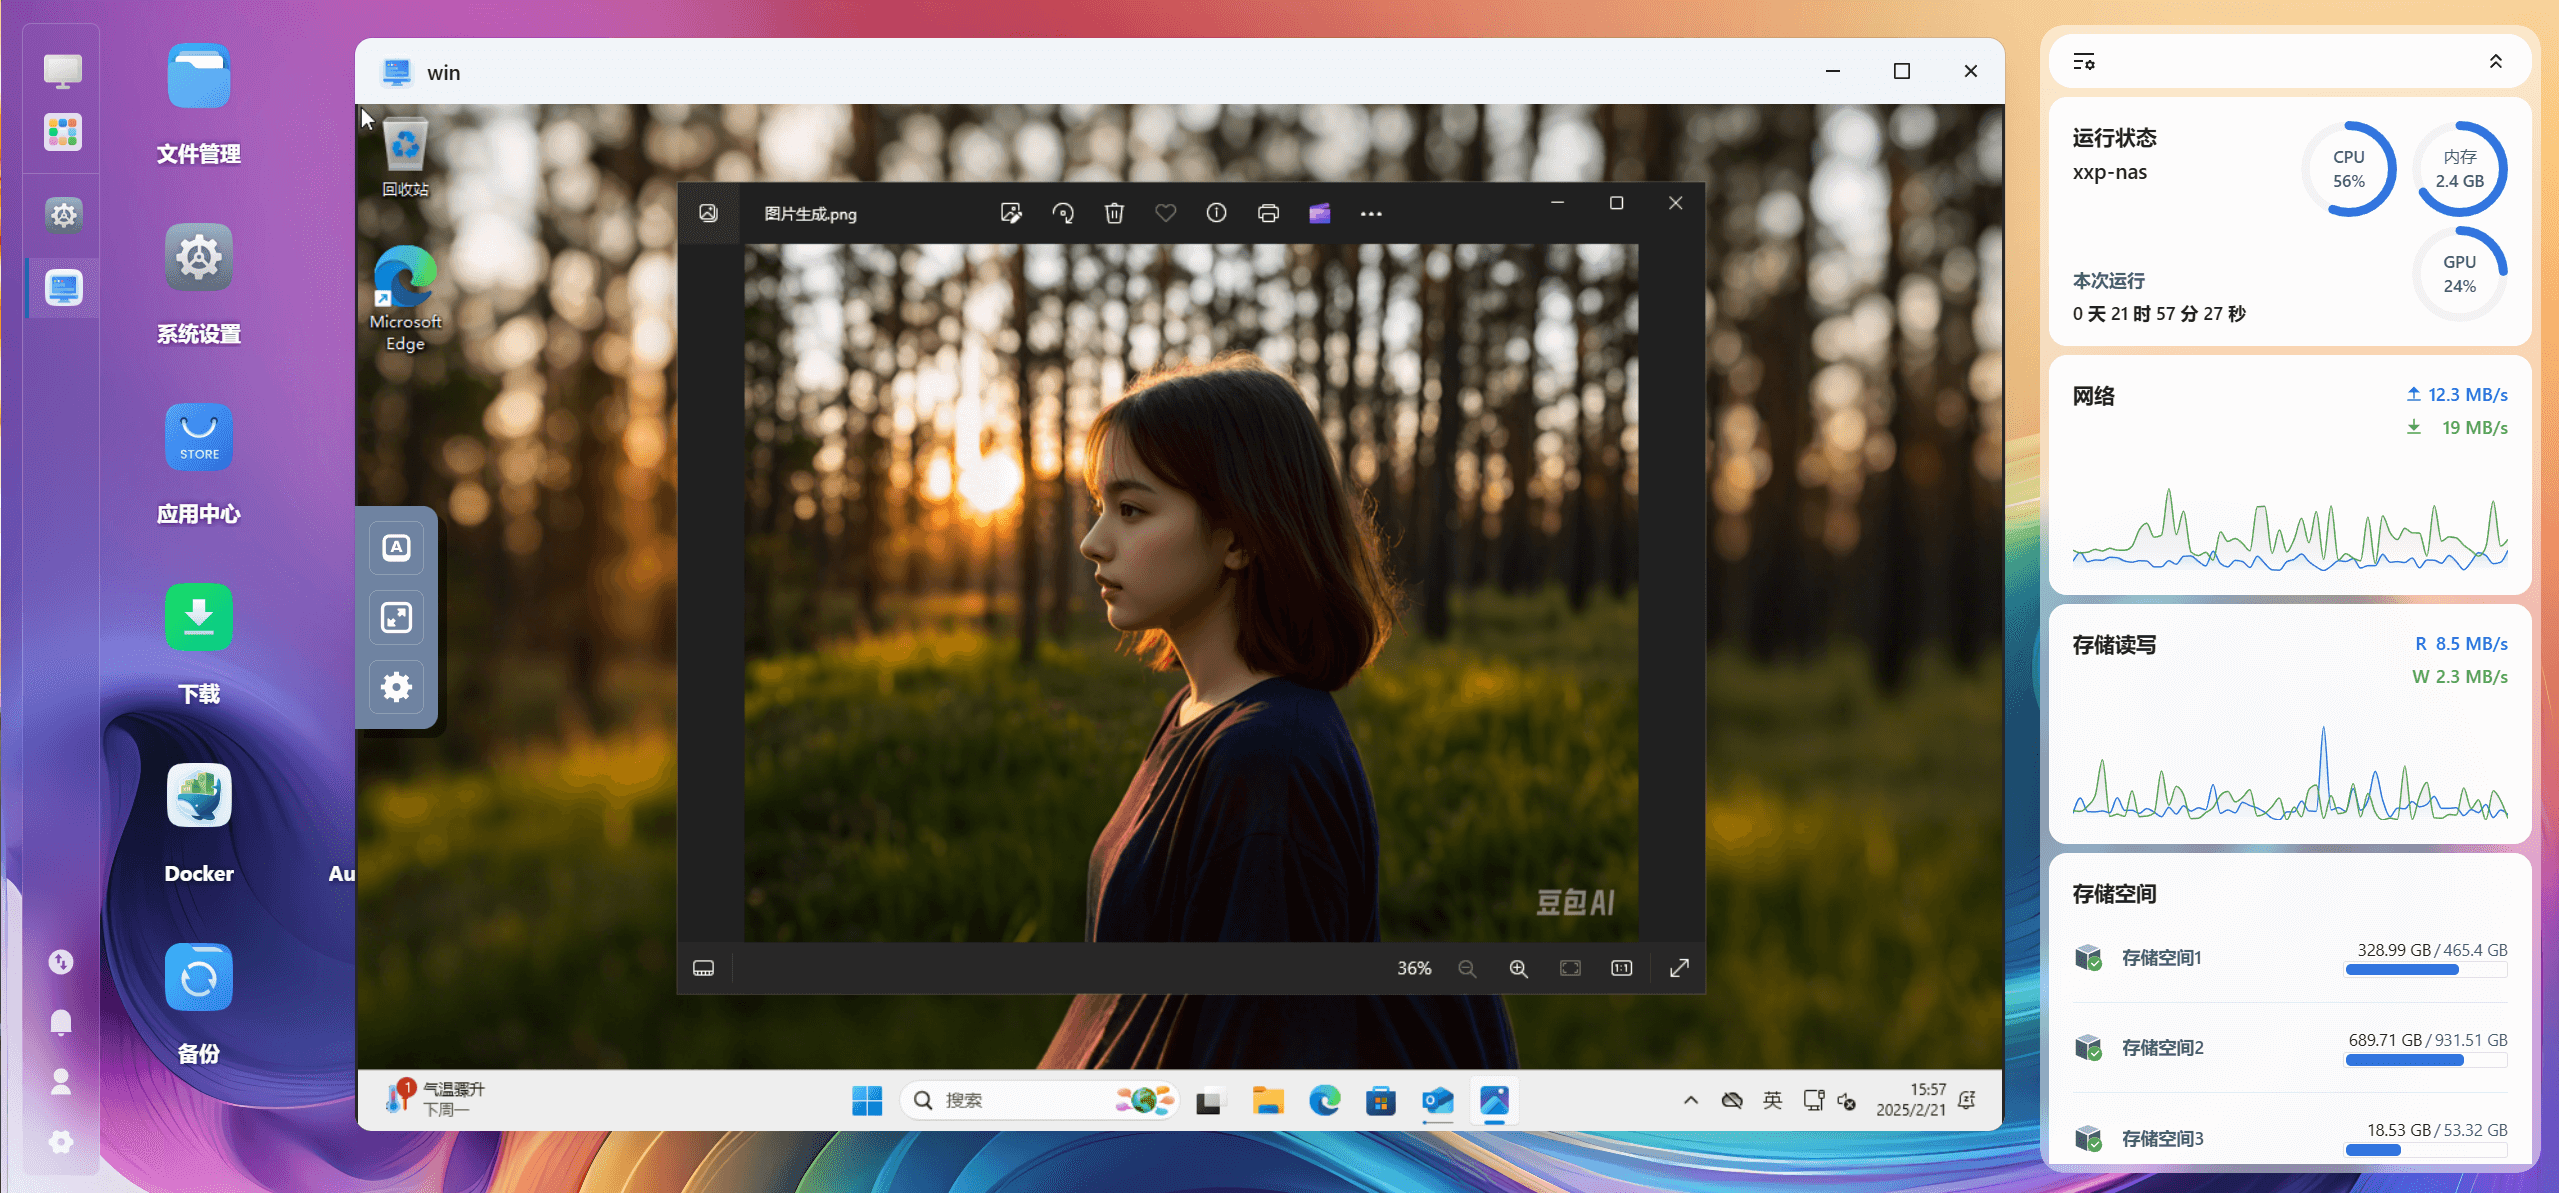The width and height of the screenshot is (2559, 1193).
Task: Click the 网络 widget title
Action: (x=2093, y=396)
